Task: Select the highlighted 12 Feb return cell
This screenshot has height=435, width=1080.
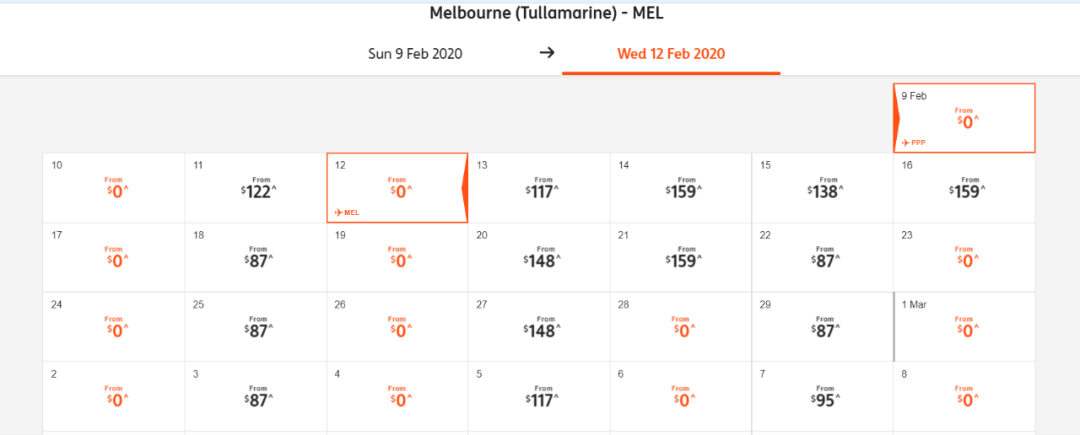Action: (x=397, y=188)
